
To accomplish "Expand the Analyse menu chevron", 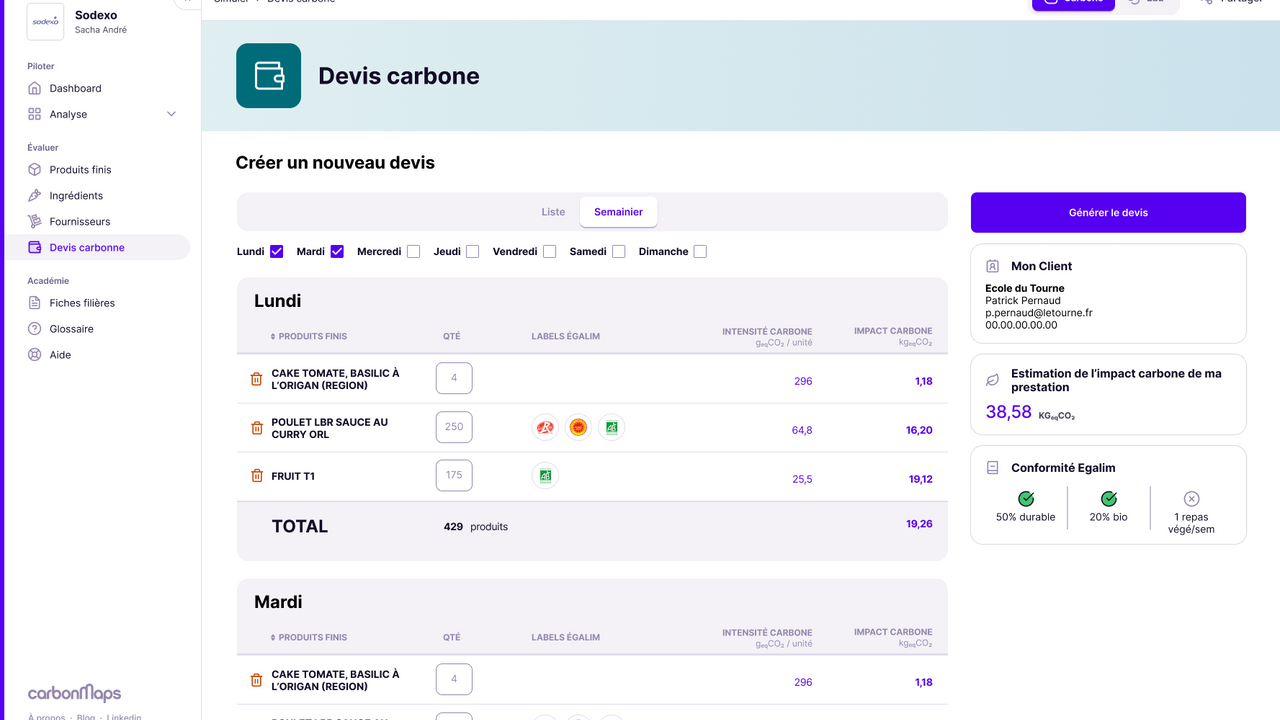I will pyautogui.click(x=171, y=114).
